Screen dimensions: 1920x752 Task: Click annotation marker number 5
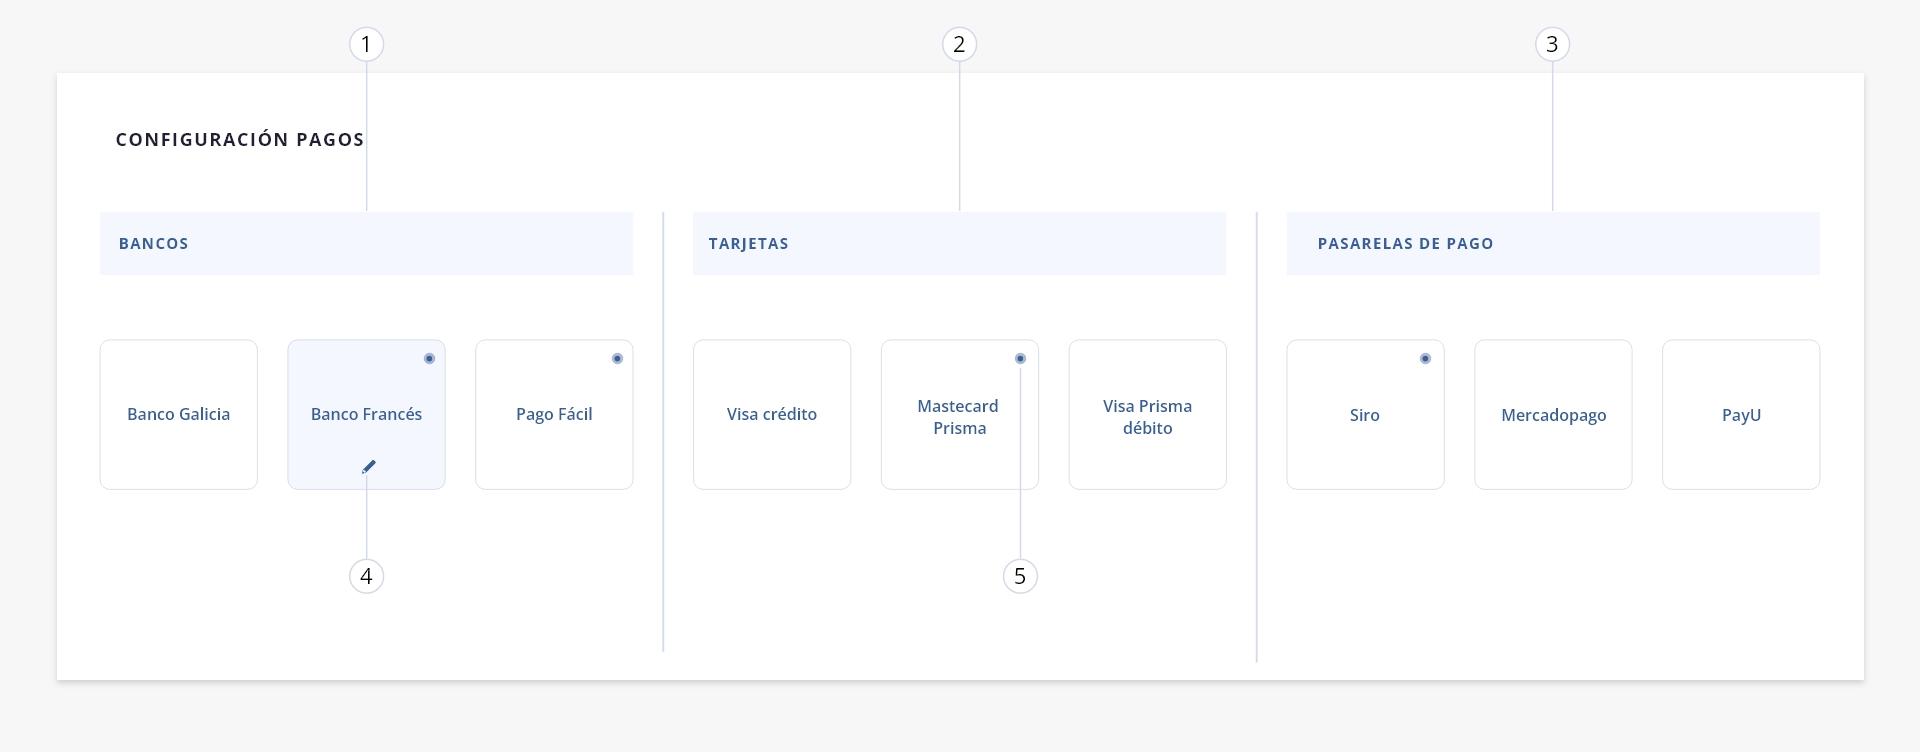[1020, 576]
